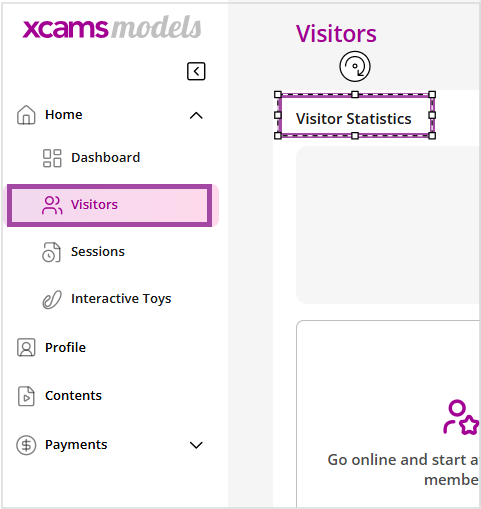Screen dimensions: 481x509
Task: Click the Visitors people icon
Action: click(x=52, y=205)
